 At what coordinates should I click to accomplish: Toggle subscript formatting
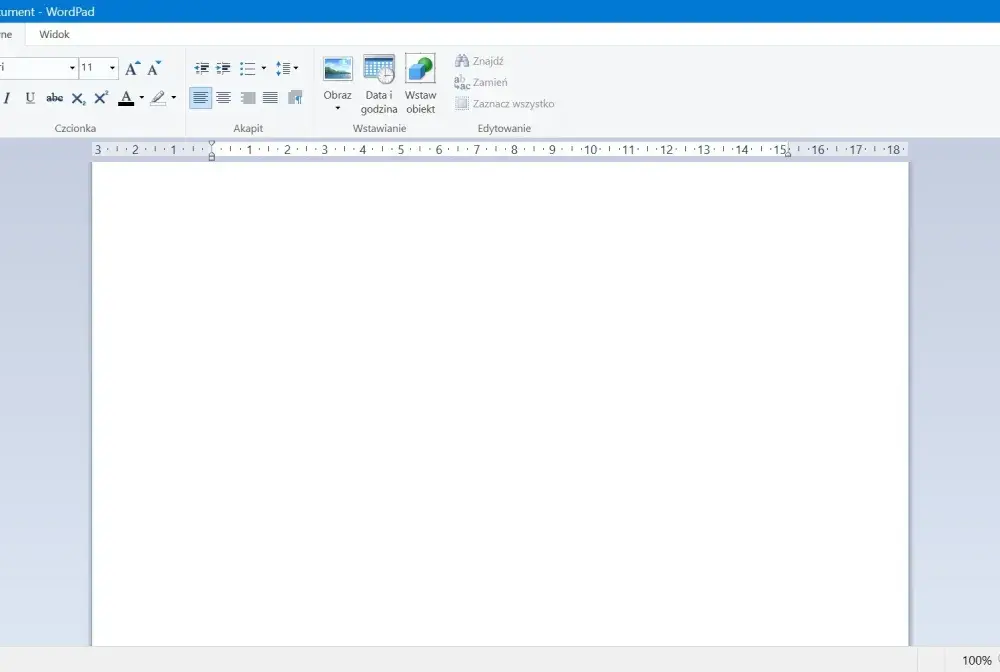78,98
